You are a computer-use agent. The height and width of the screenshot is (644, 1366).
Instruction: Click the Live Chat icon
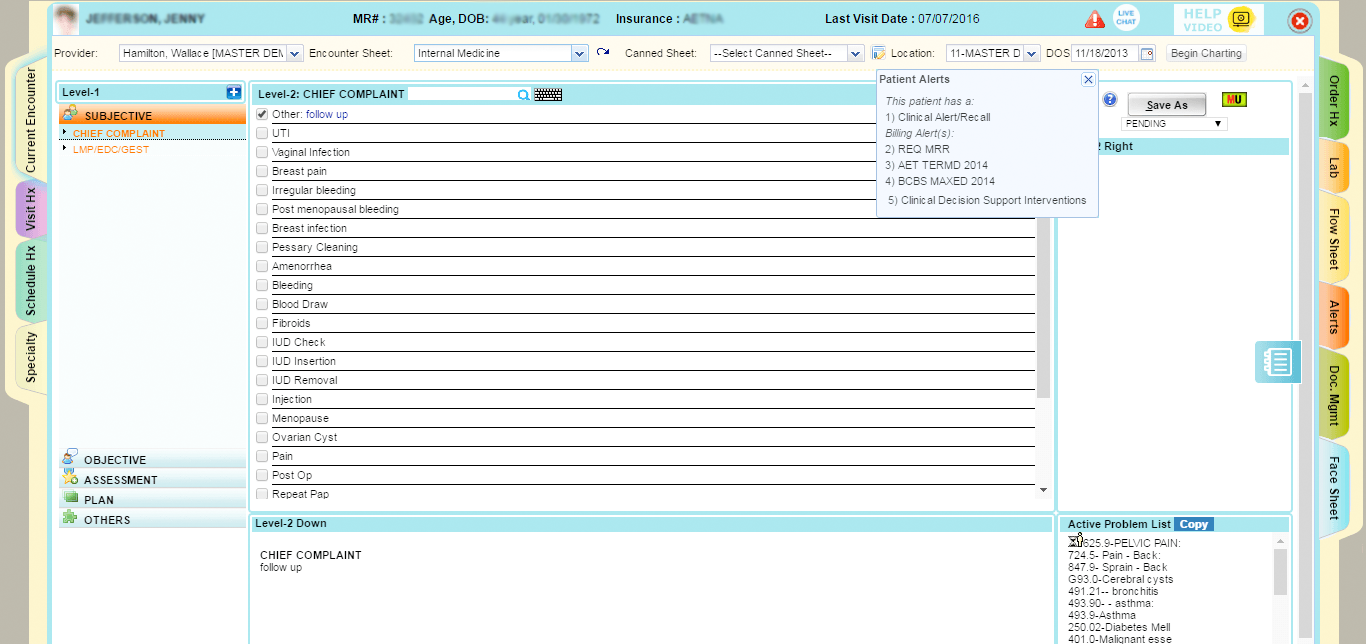tap(1127, 17)
